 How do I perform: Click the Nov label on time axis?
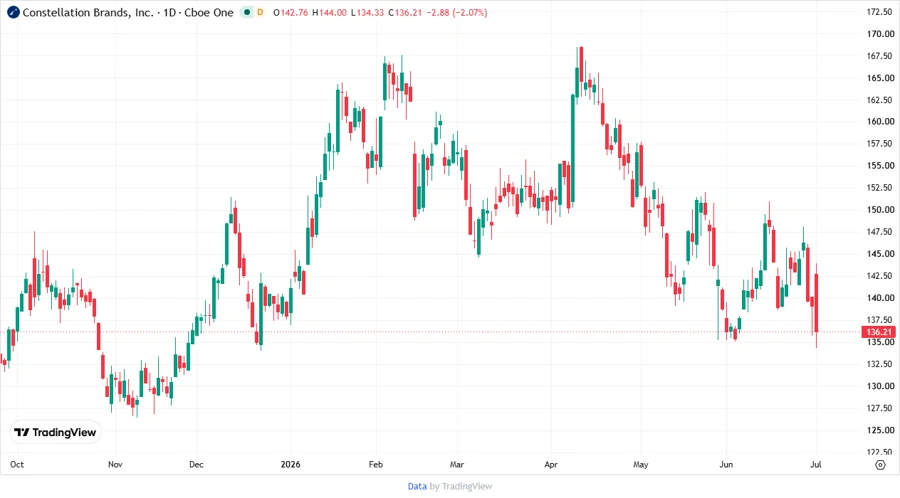[x=115, y=464]
